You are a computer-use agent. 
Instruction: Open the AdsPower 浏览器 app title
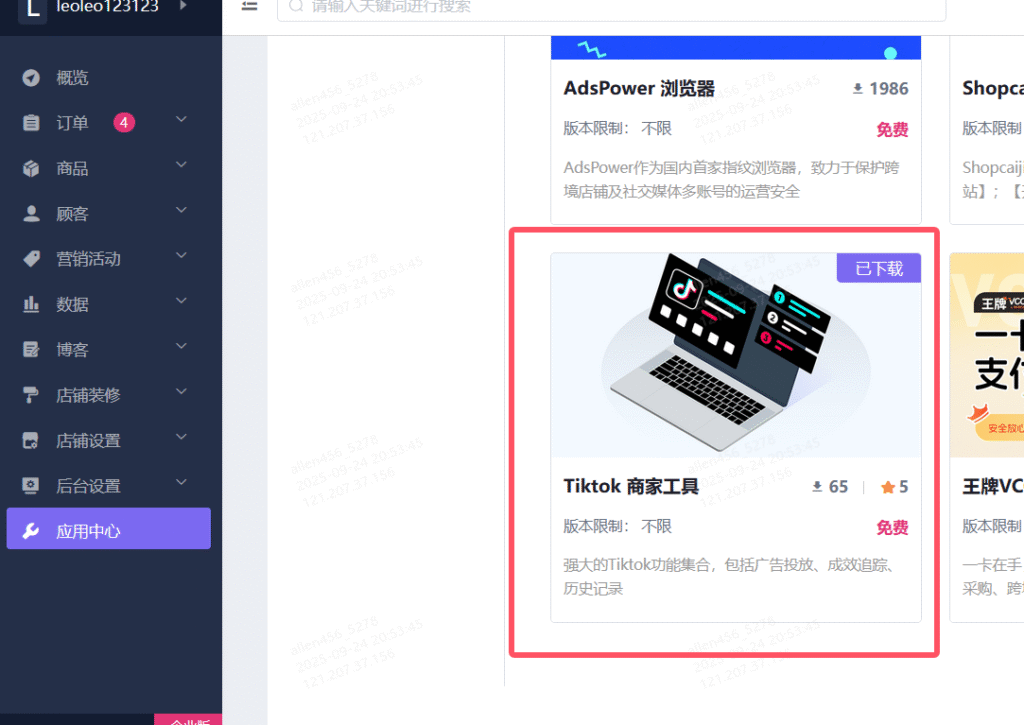(x=639, y=88)
